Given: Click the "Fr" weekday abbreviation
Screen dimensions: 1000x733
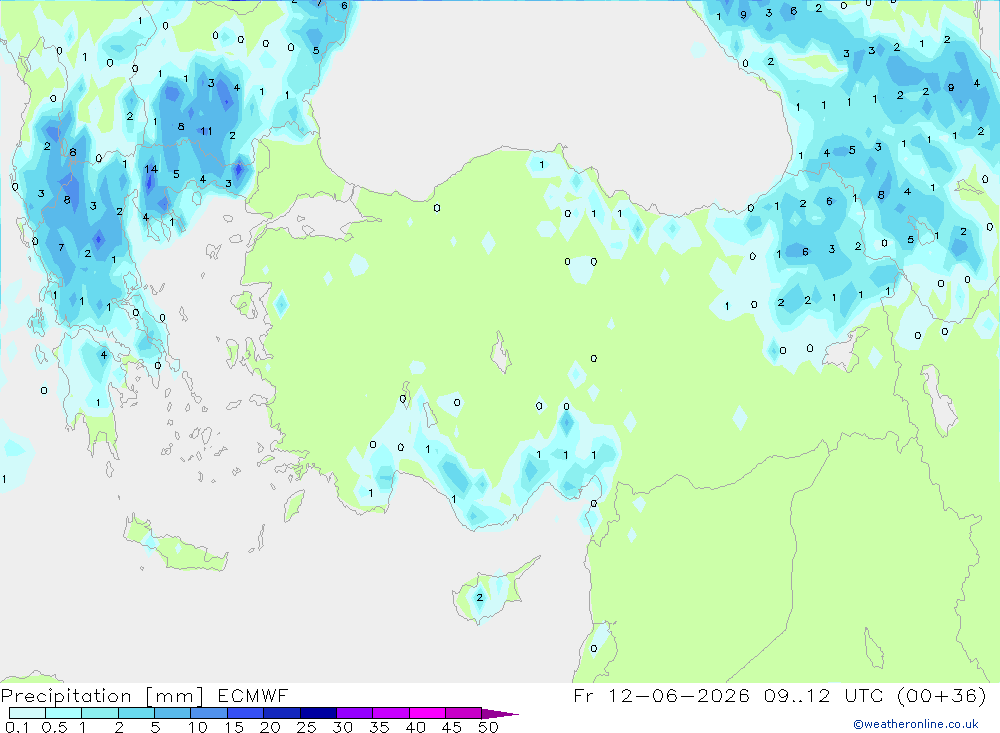Looking at the screenshot, I should point(584,695).
